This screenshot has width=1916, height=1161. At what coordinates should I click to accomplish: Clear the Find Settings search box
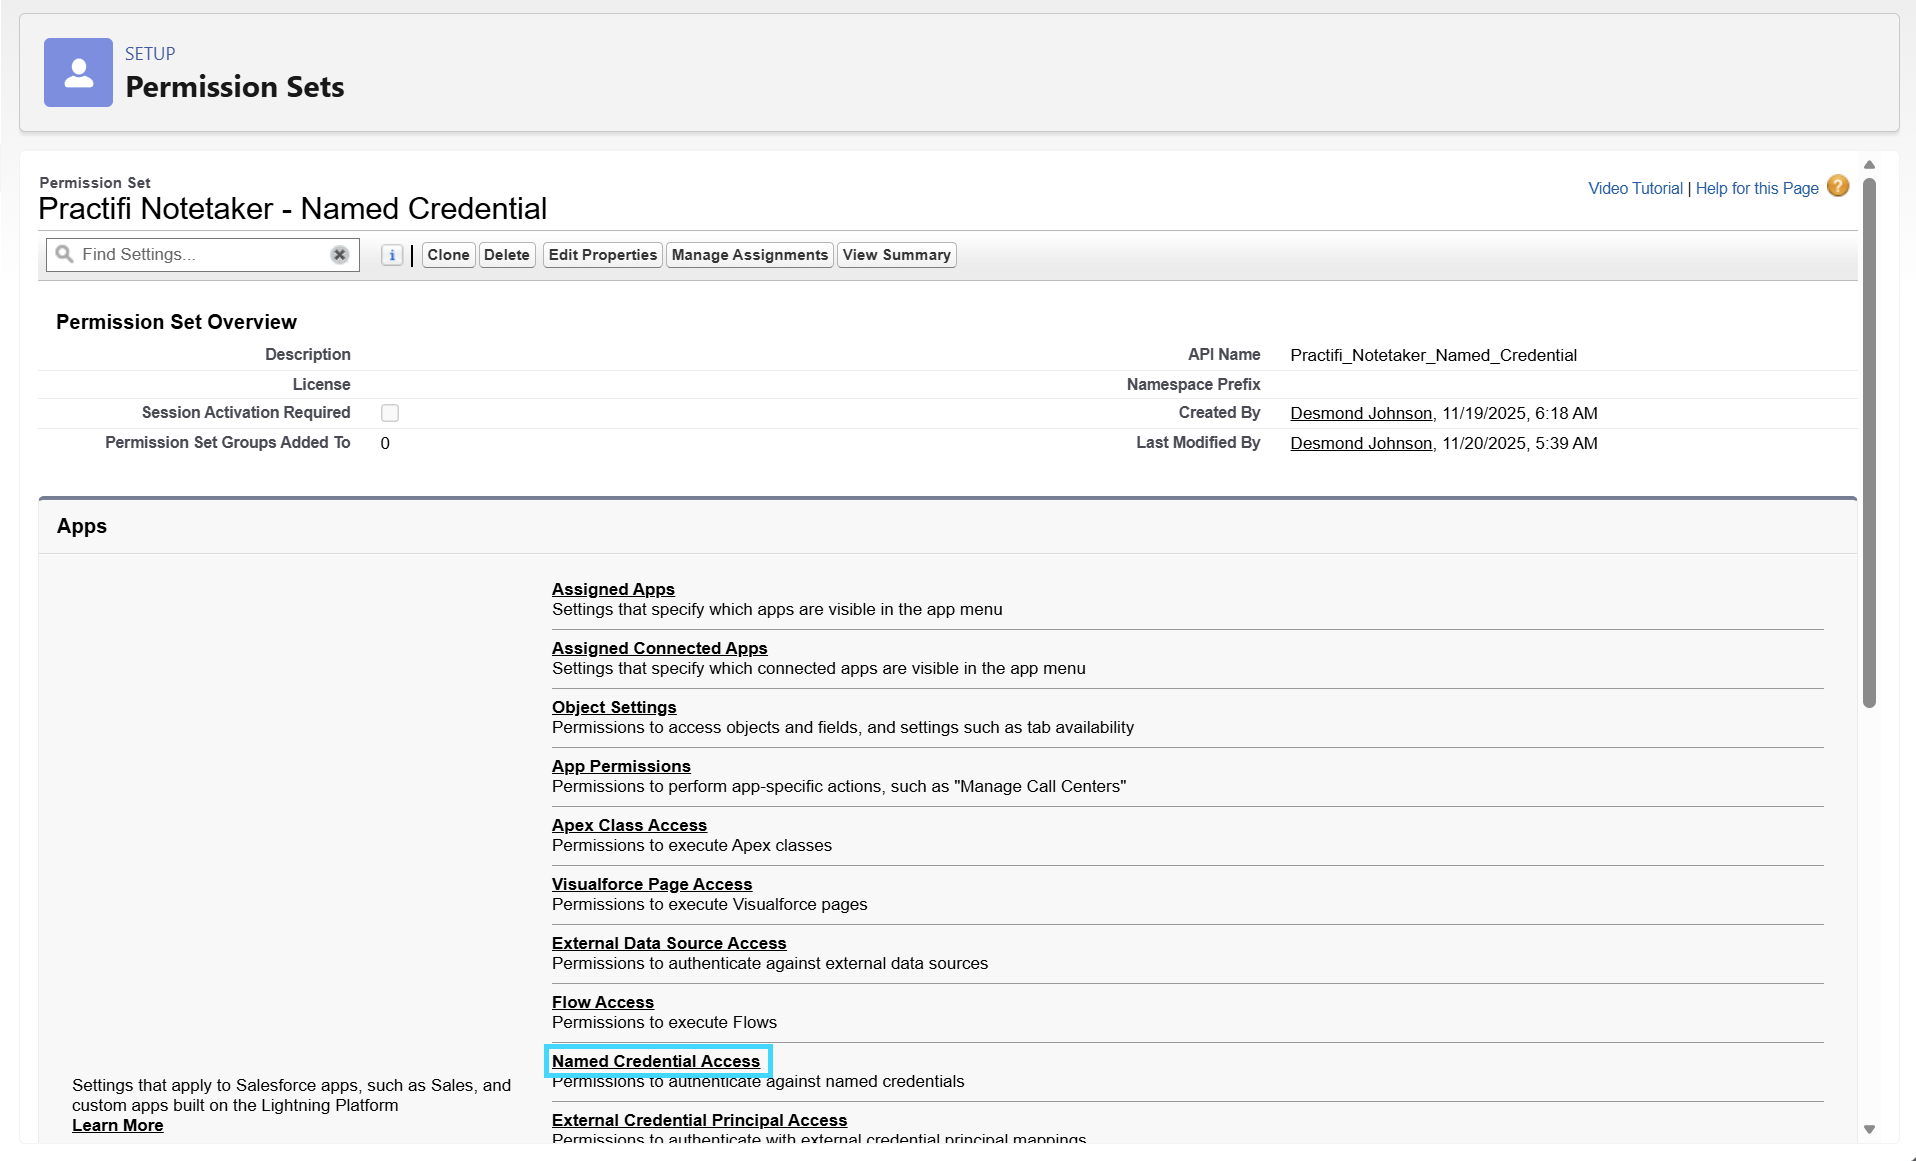coord(340,254)
